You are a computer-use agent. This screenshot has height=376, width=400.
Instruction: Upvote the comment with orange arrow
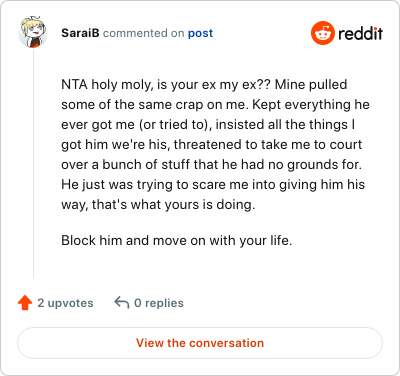tap(25, 303)
